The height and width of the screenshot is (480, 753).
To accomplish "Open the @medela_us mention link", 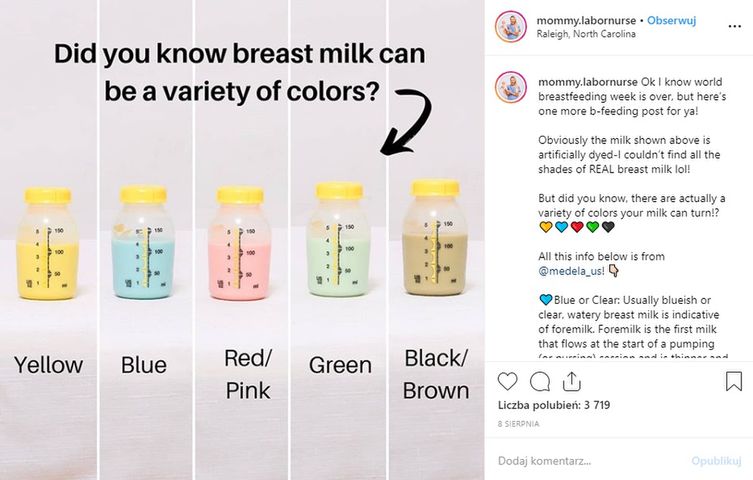I will (x=571, y=271).
